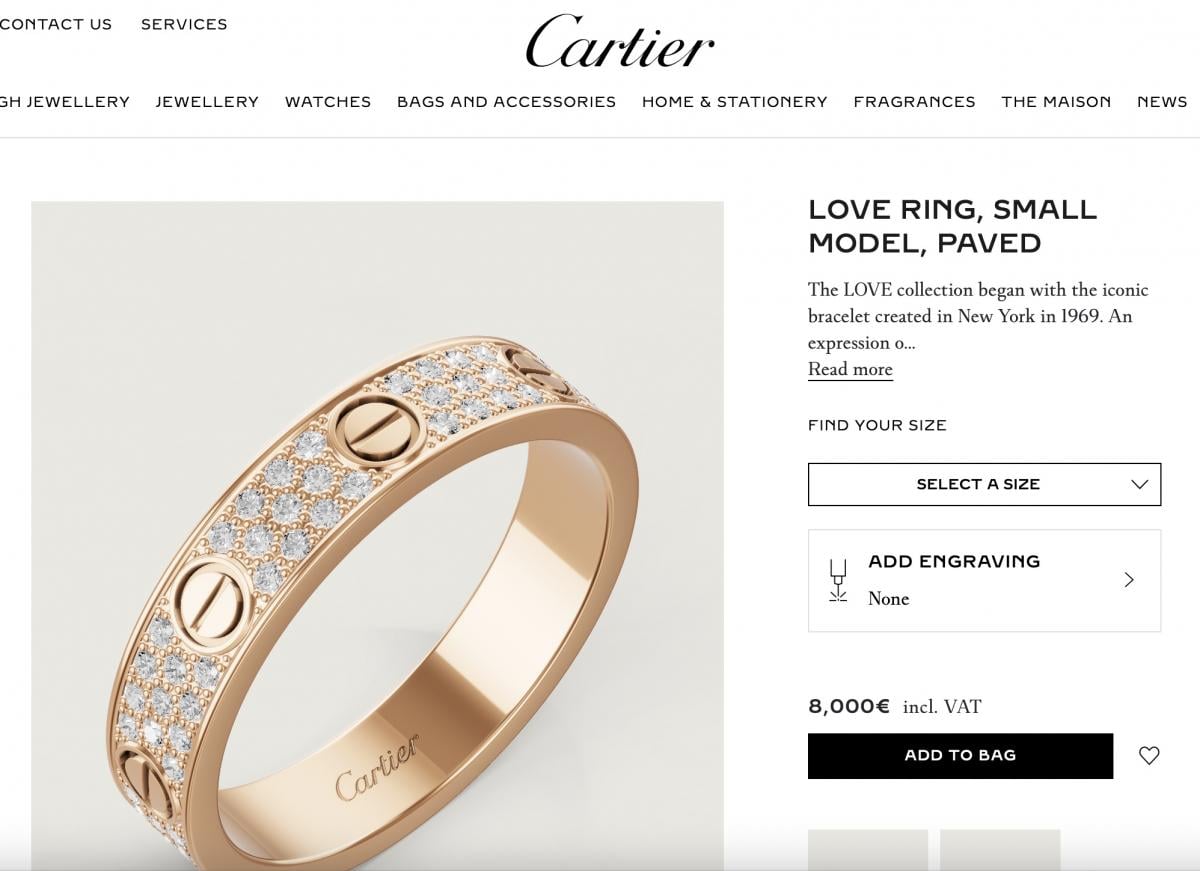Click the Read more link

pos(850,369)
